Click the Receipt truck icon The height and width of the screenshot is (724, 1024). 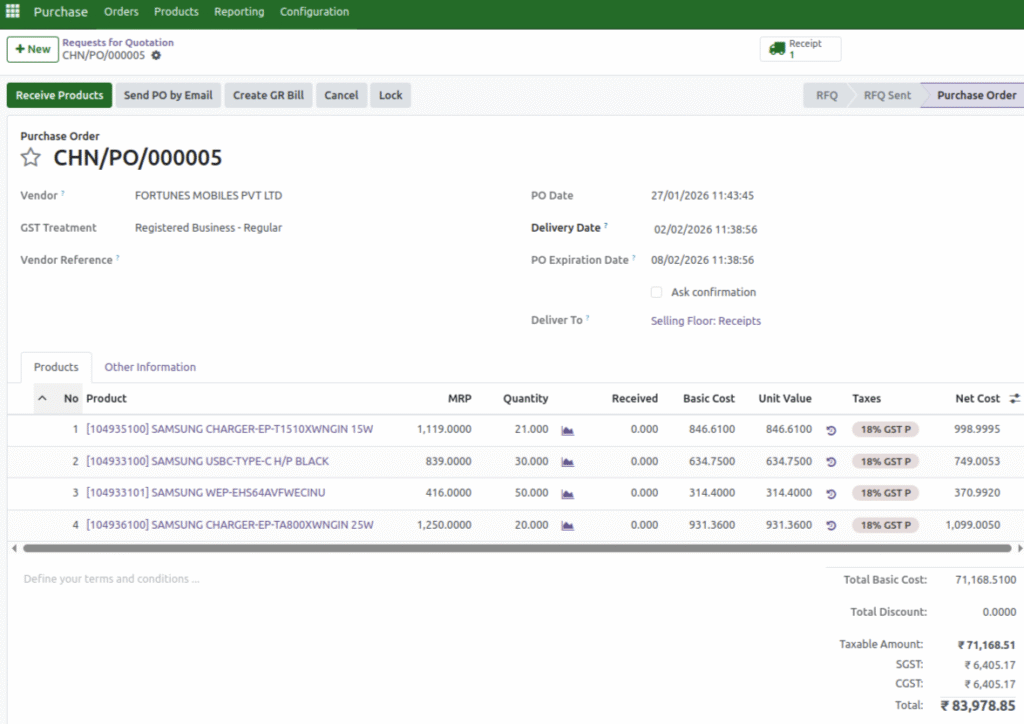[777, 49]
